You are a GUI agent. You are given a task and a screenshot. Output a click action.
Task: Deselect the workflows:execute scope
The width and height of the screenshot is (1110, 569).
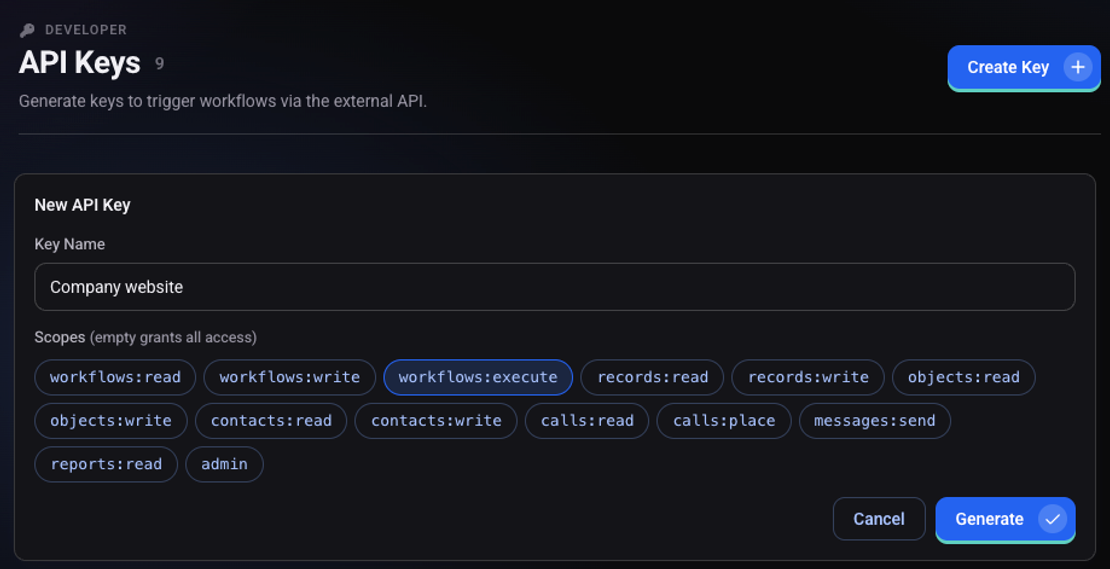478,377
